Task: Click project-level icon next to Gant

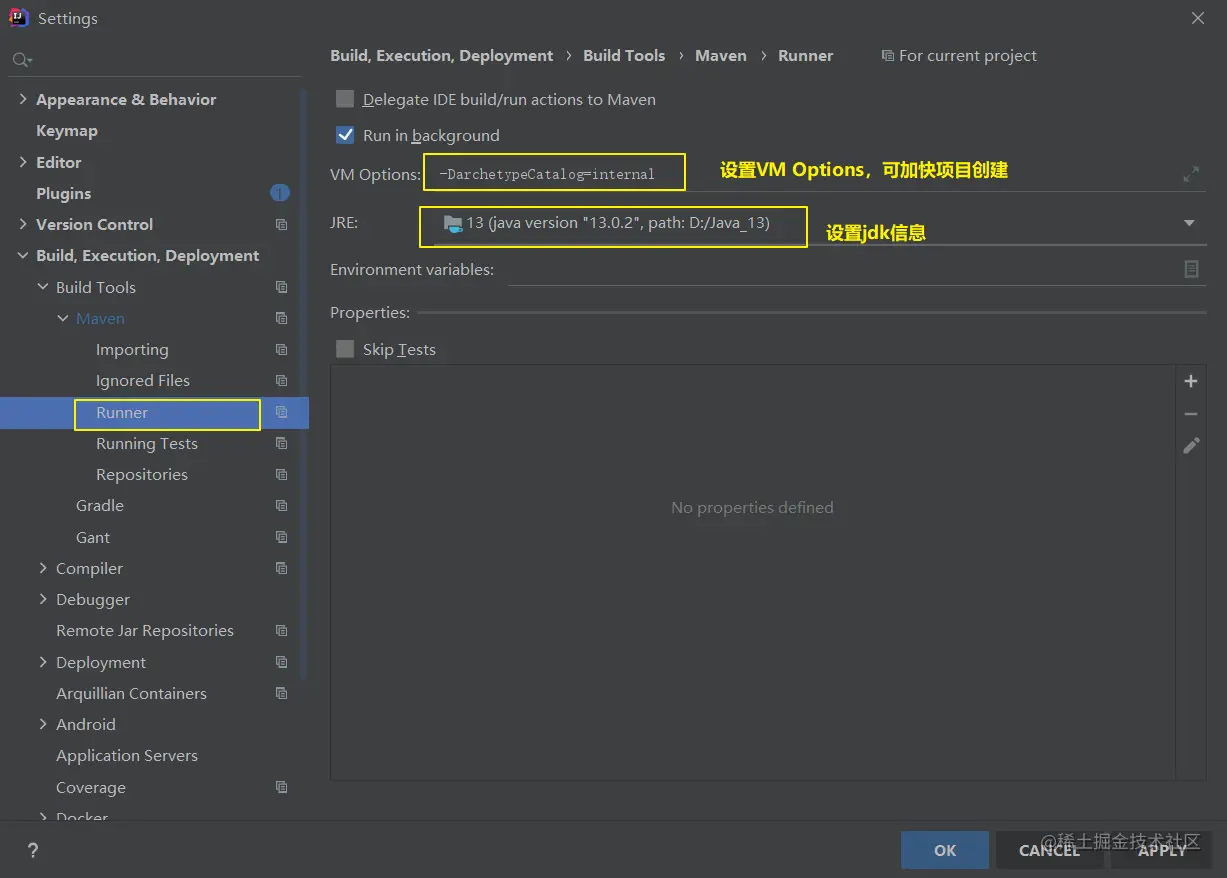Action: click(x=281, y=537)
